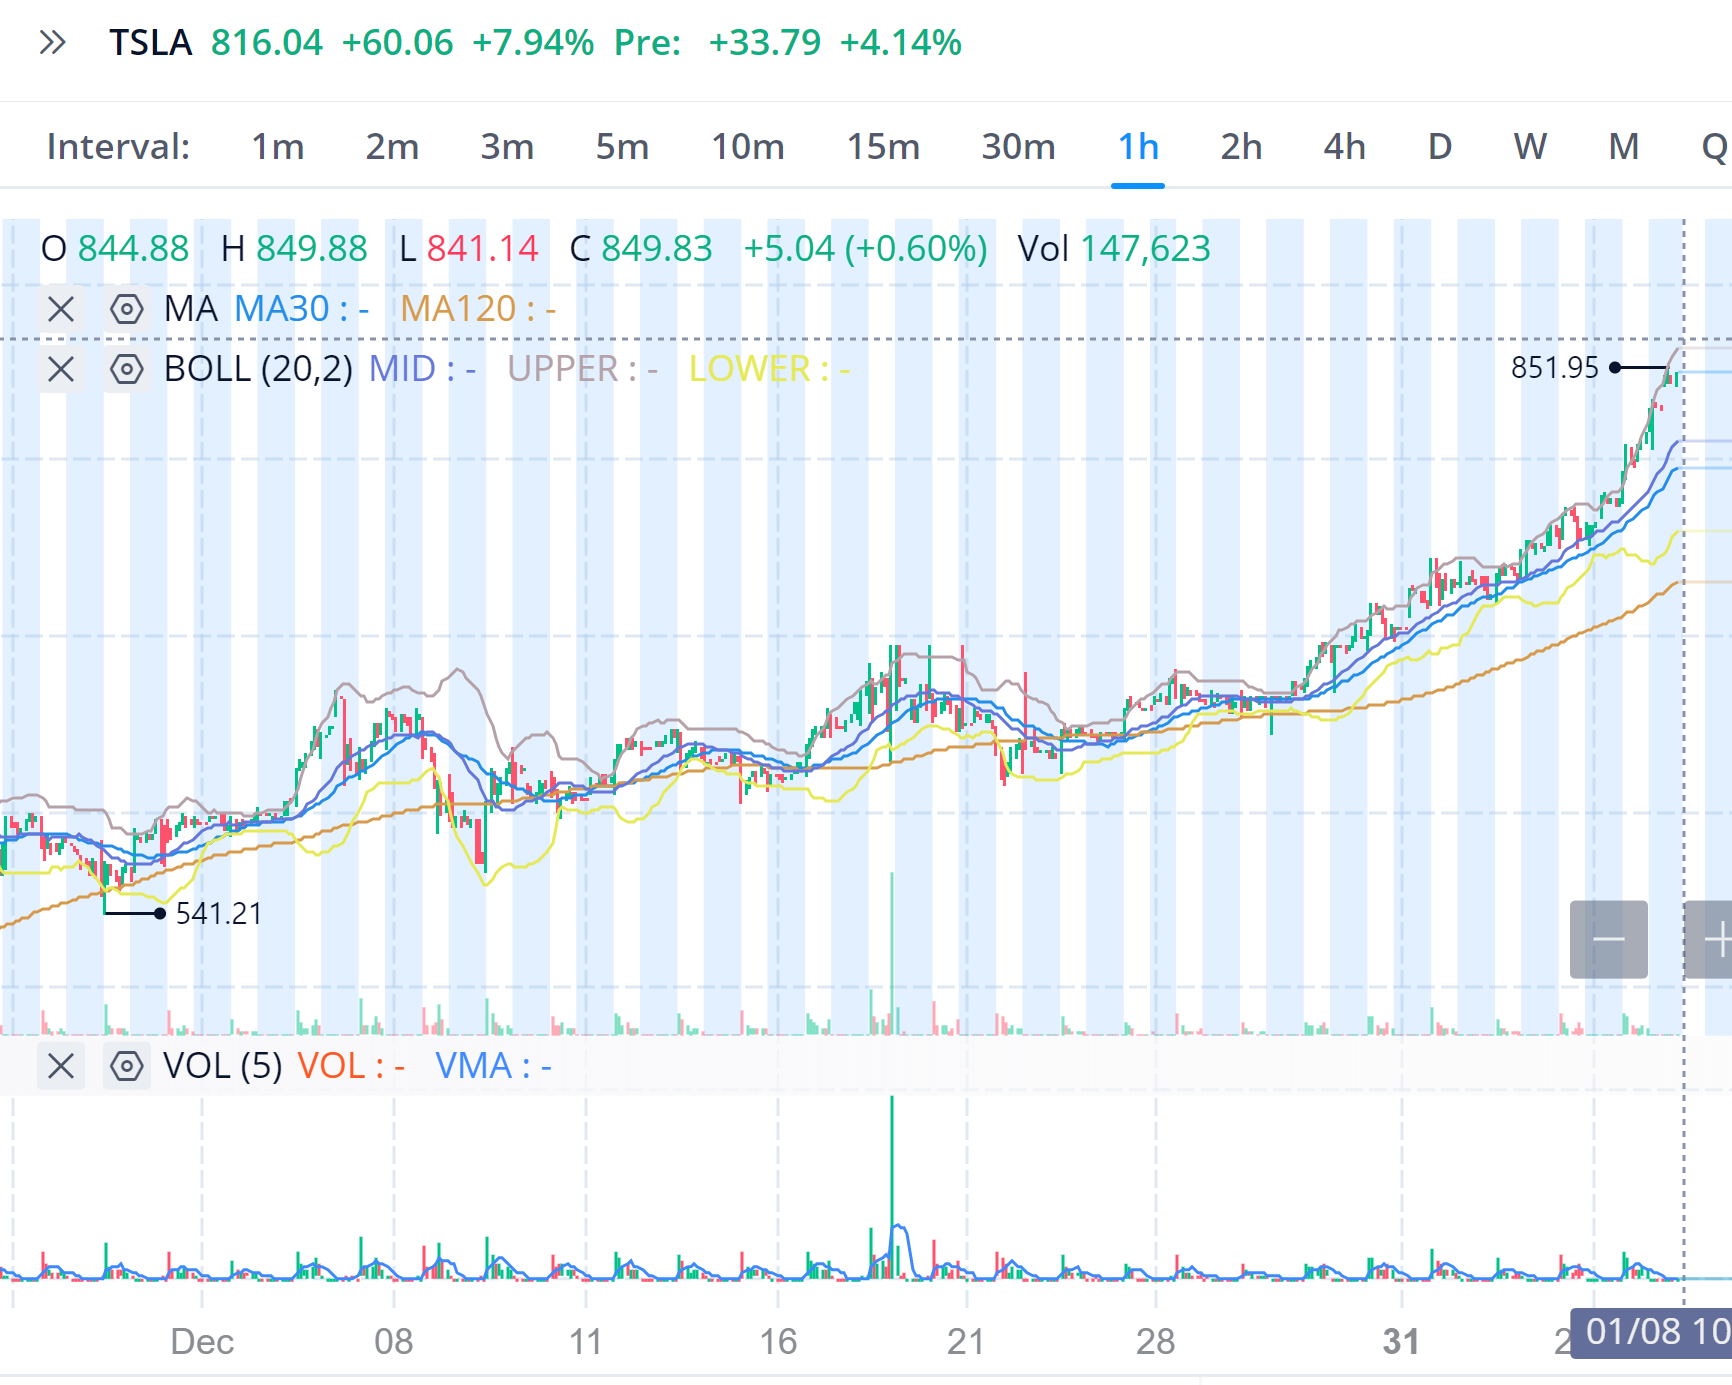The image size is (1732, 1385).
Task: Click the low price L 841.14
Action: click(469, 249)
